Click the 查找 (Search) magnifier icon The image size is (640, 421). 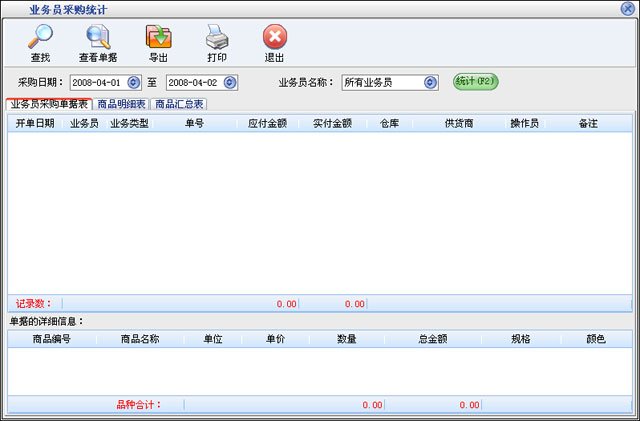click(40, 38)
